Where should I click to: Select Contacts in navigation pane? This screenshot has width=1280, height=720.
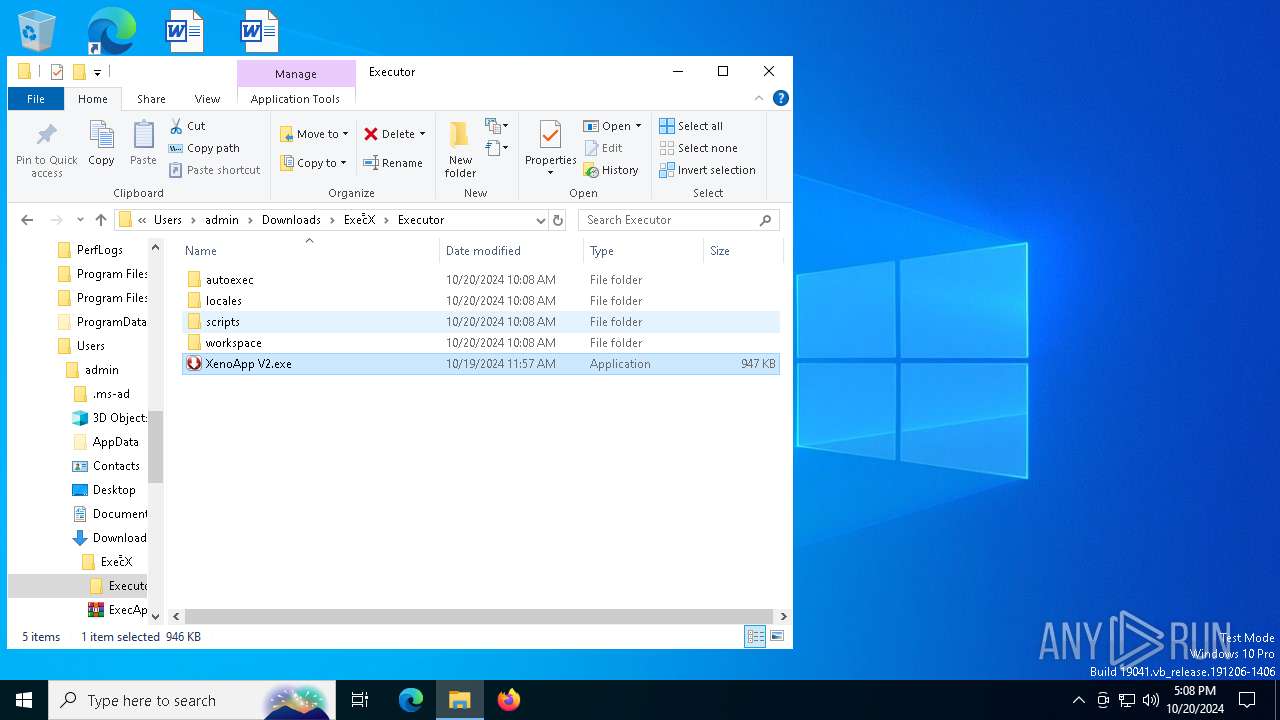pos(116,466)
